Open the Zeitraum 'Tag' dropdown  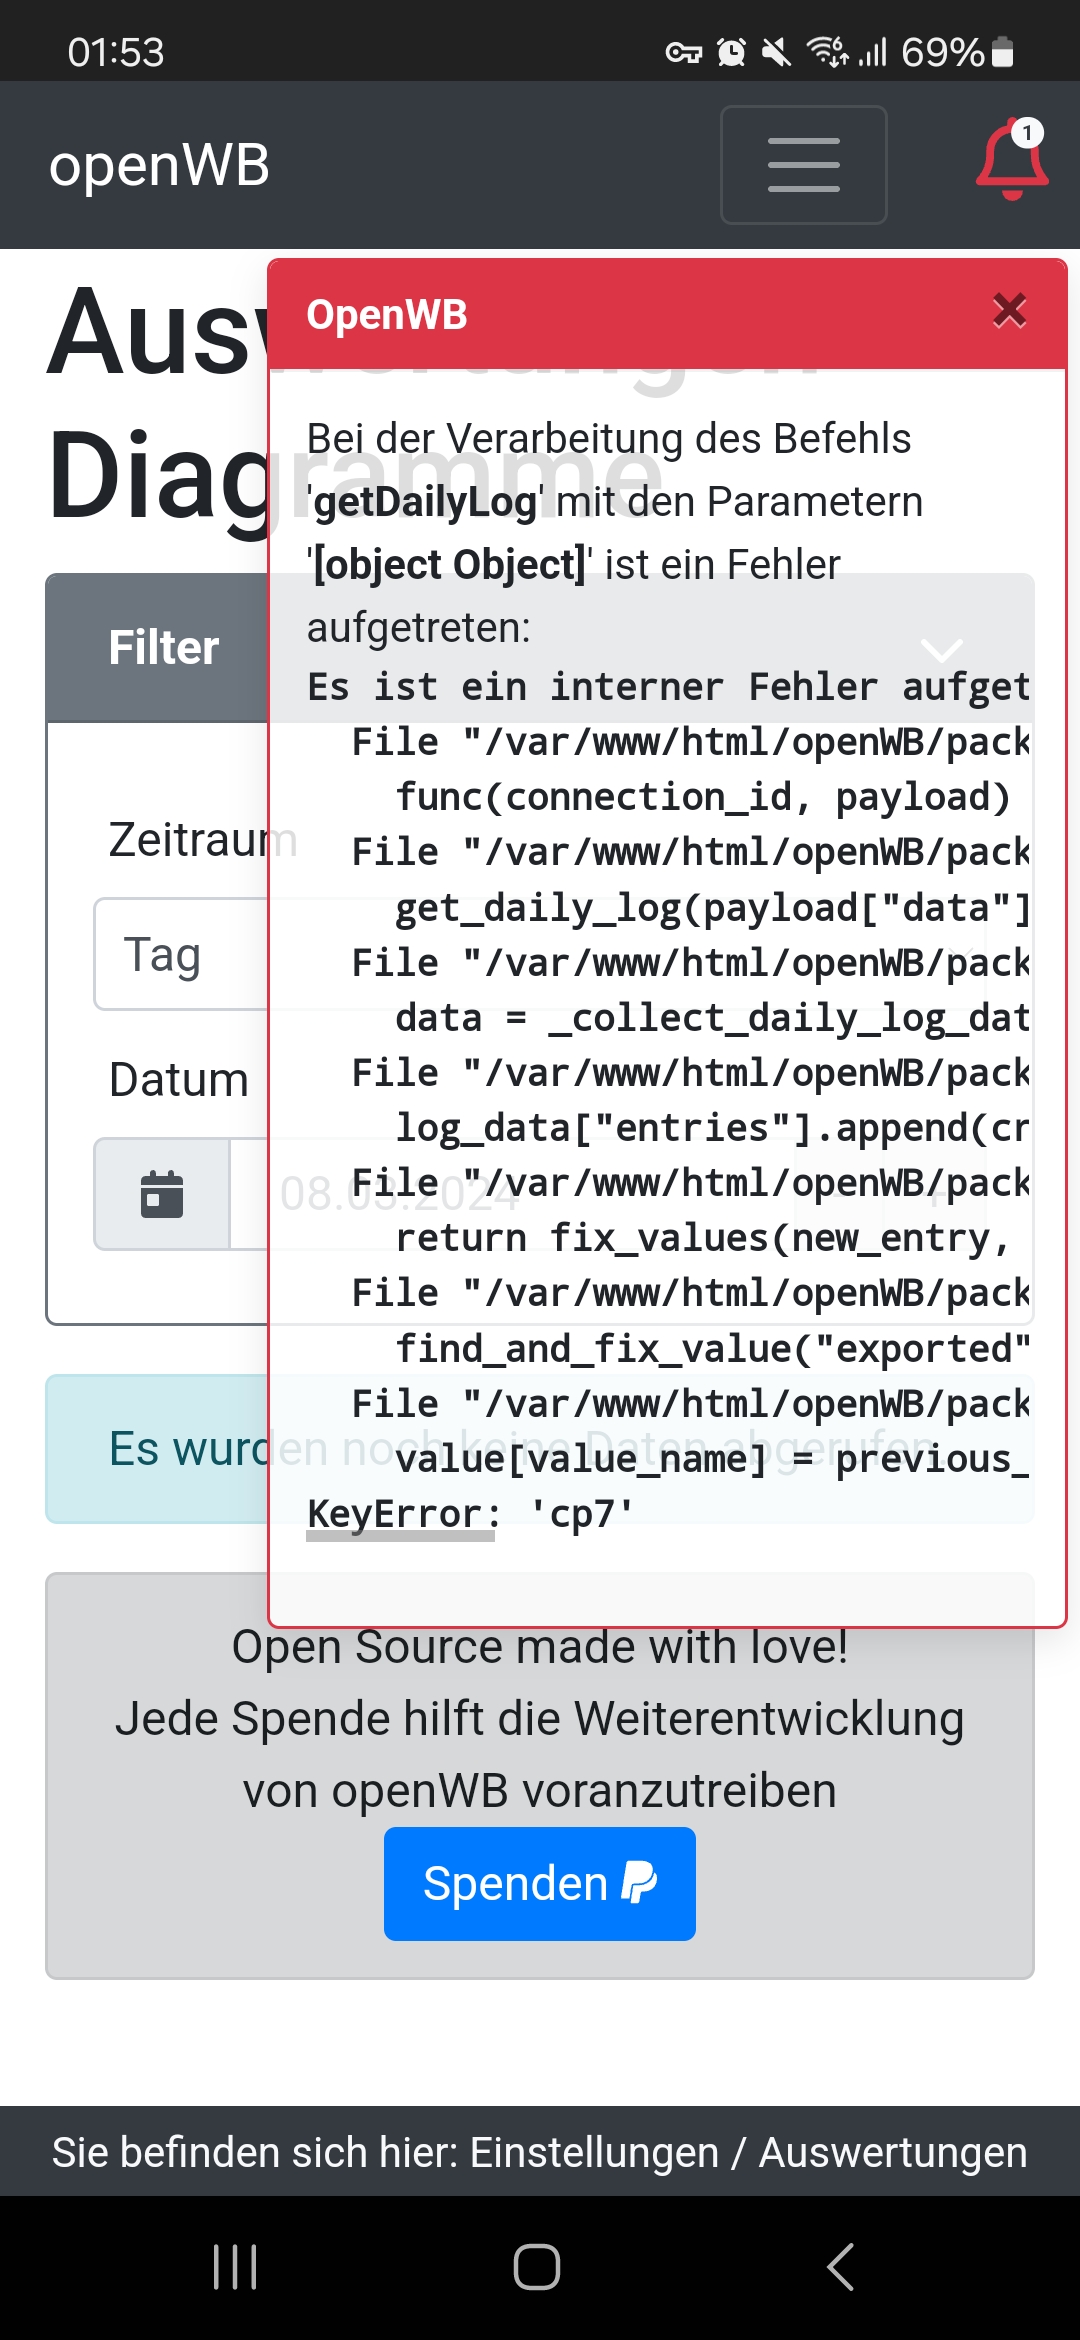point(180,955)
